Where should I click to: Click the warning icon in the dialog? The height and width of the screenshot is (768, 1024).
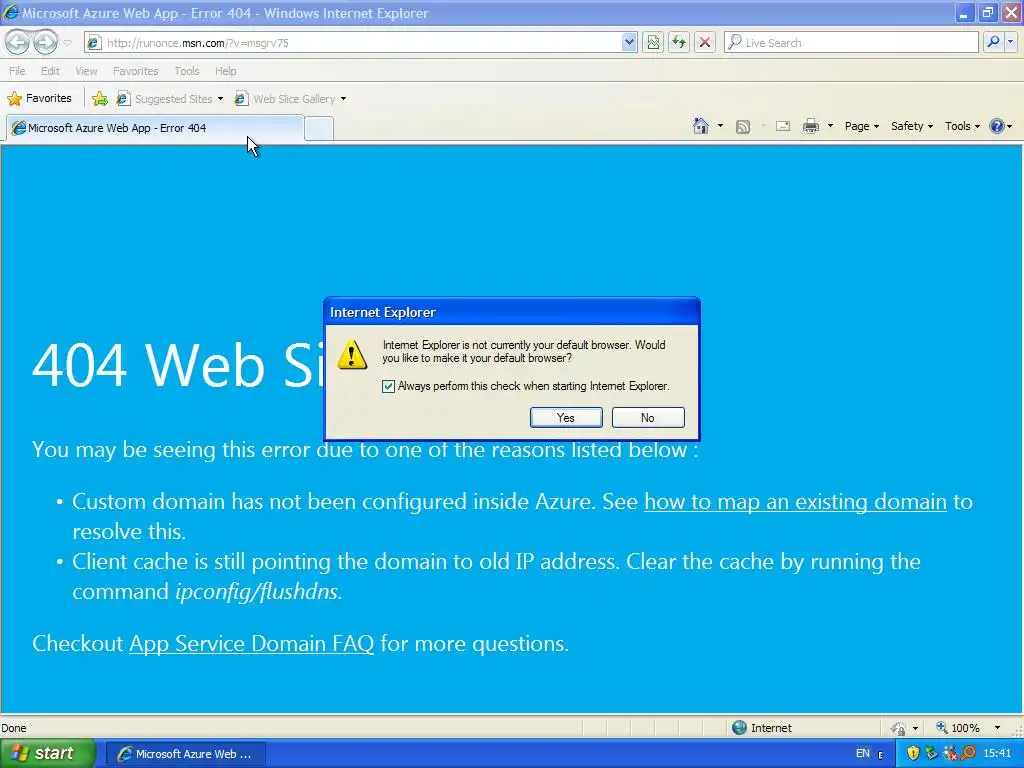[x=352, y=355]
